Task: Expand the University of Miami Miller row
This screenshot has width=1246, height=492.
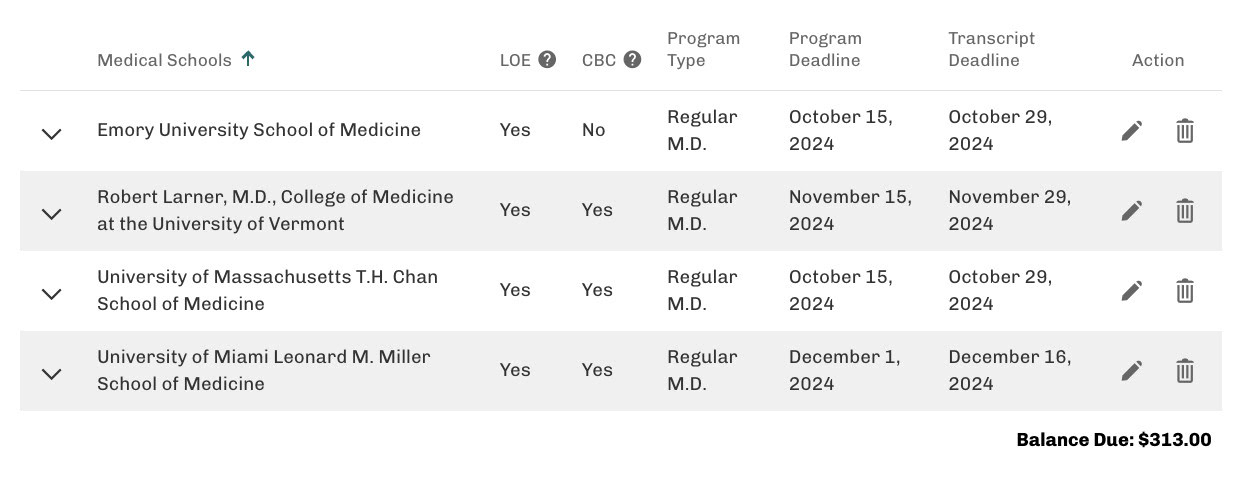Action: click(x=51, y=373)
